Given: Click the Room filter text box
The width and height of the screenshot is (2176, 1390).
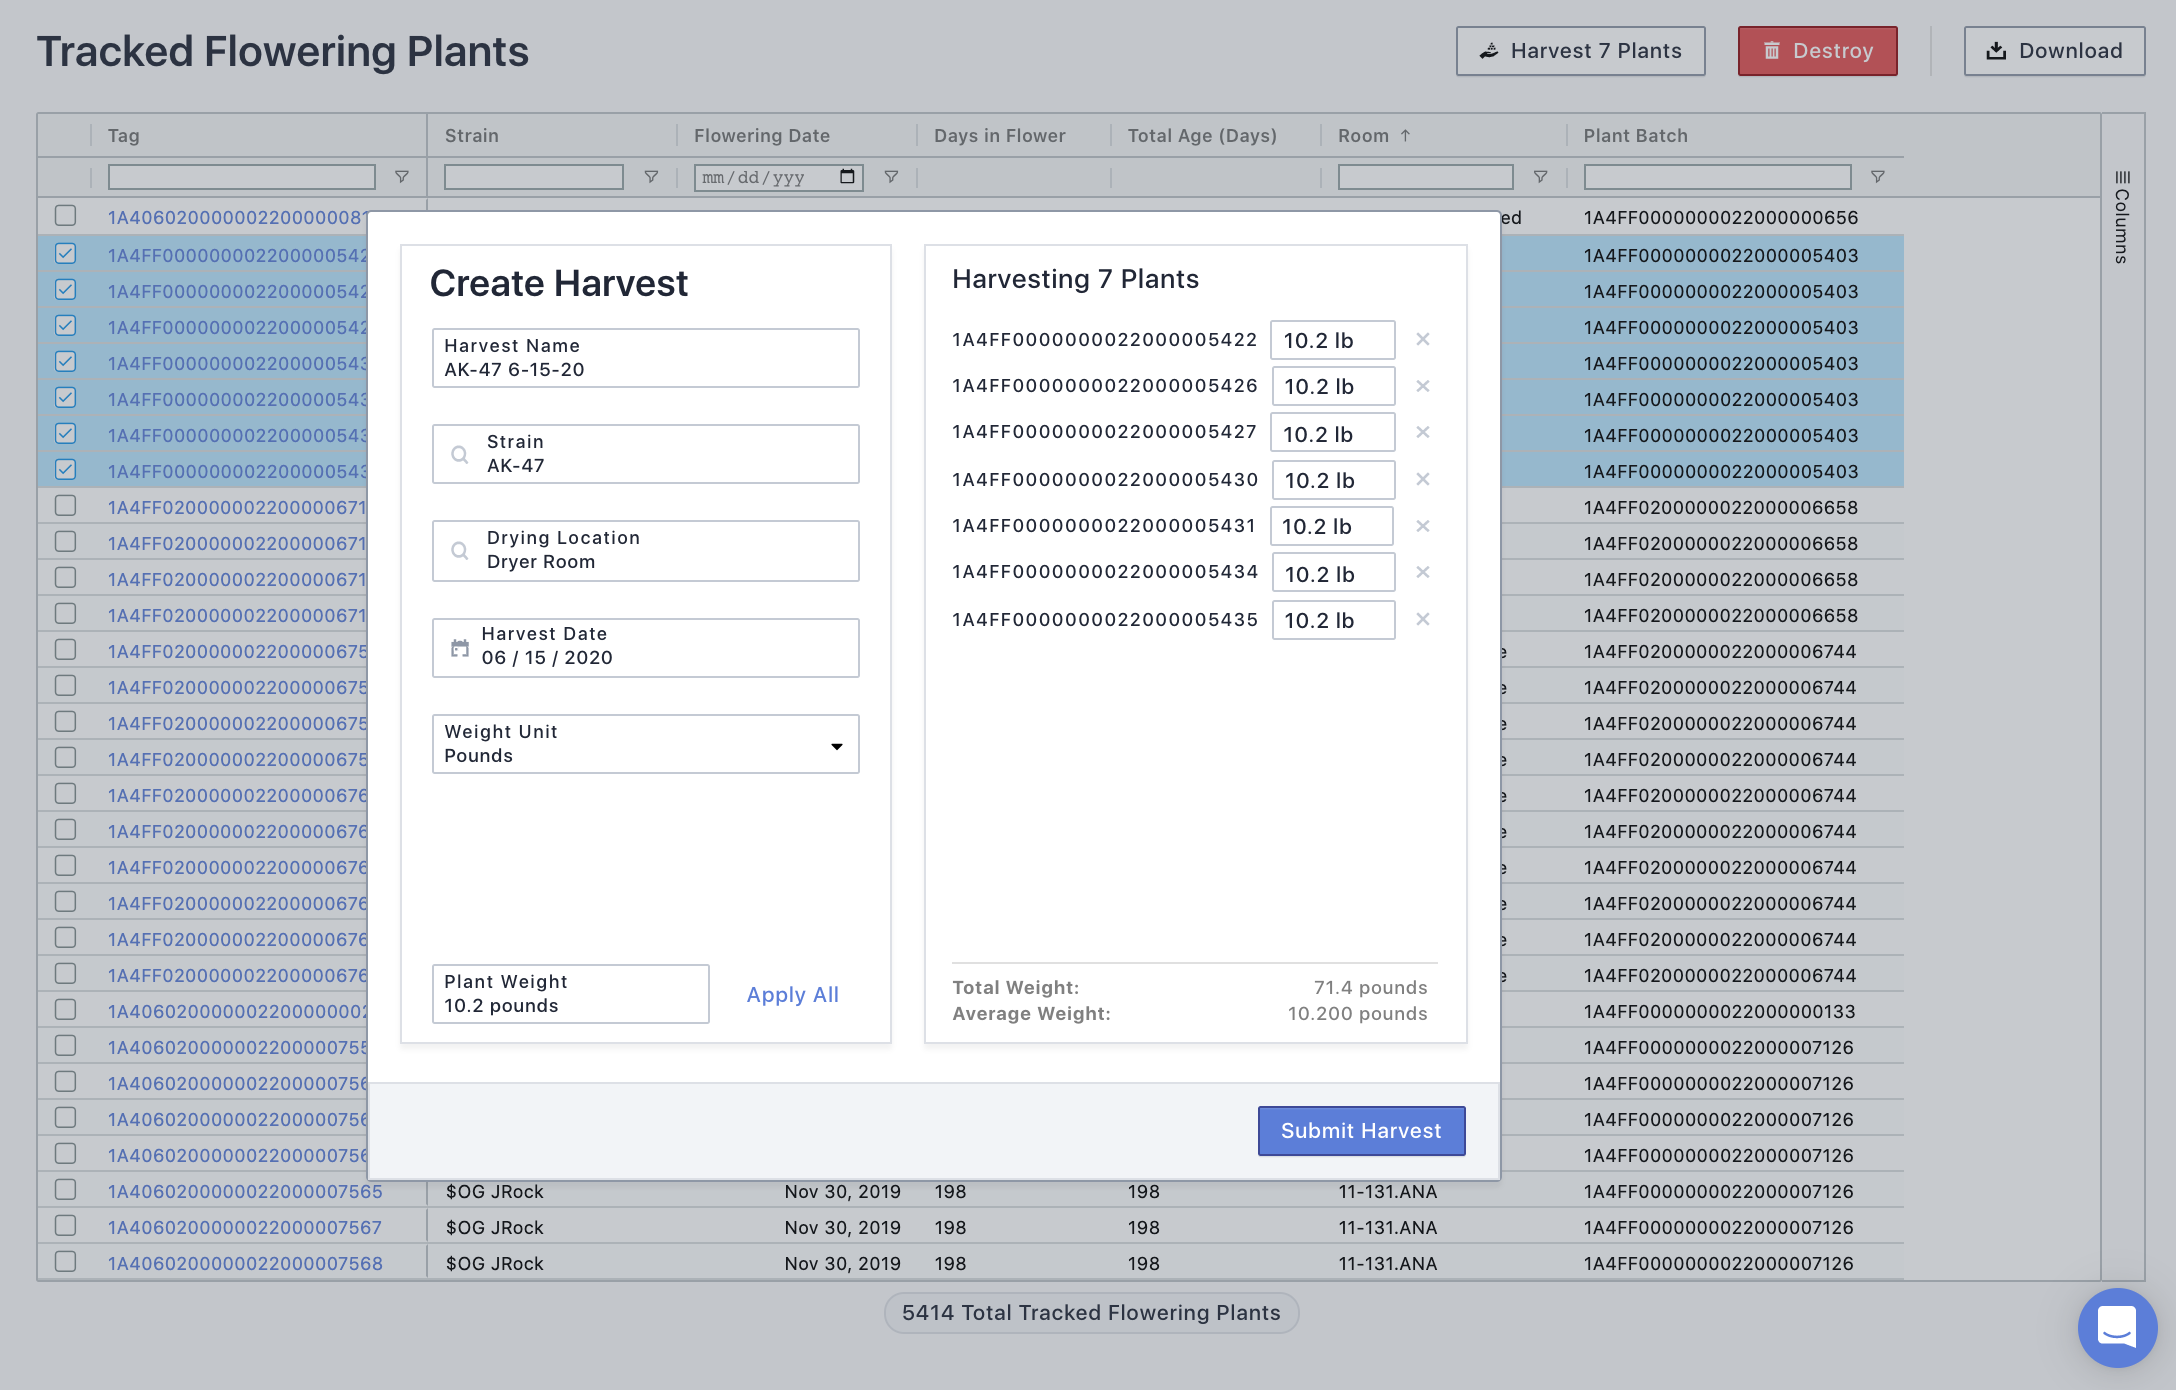Looking at the screenshot, I should (1426, 177).
